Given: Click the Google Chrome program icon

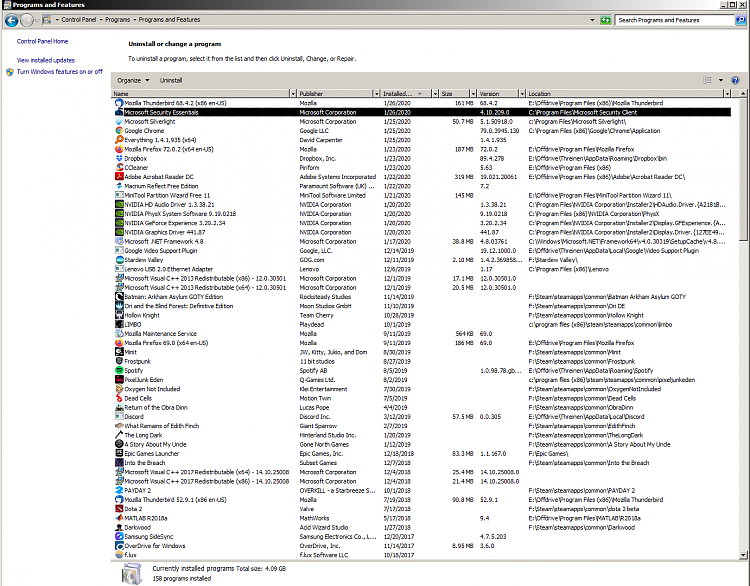Looking at the screenshot, I should tap(119, 131).
